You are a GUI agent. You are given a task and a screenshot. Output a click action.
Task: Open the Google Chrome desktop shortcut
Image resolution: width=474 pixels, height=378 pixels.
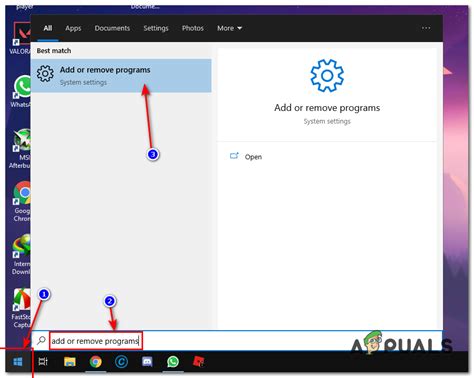pos(22,202)
